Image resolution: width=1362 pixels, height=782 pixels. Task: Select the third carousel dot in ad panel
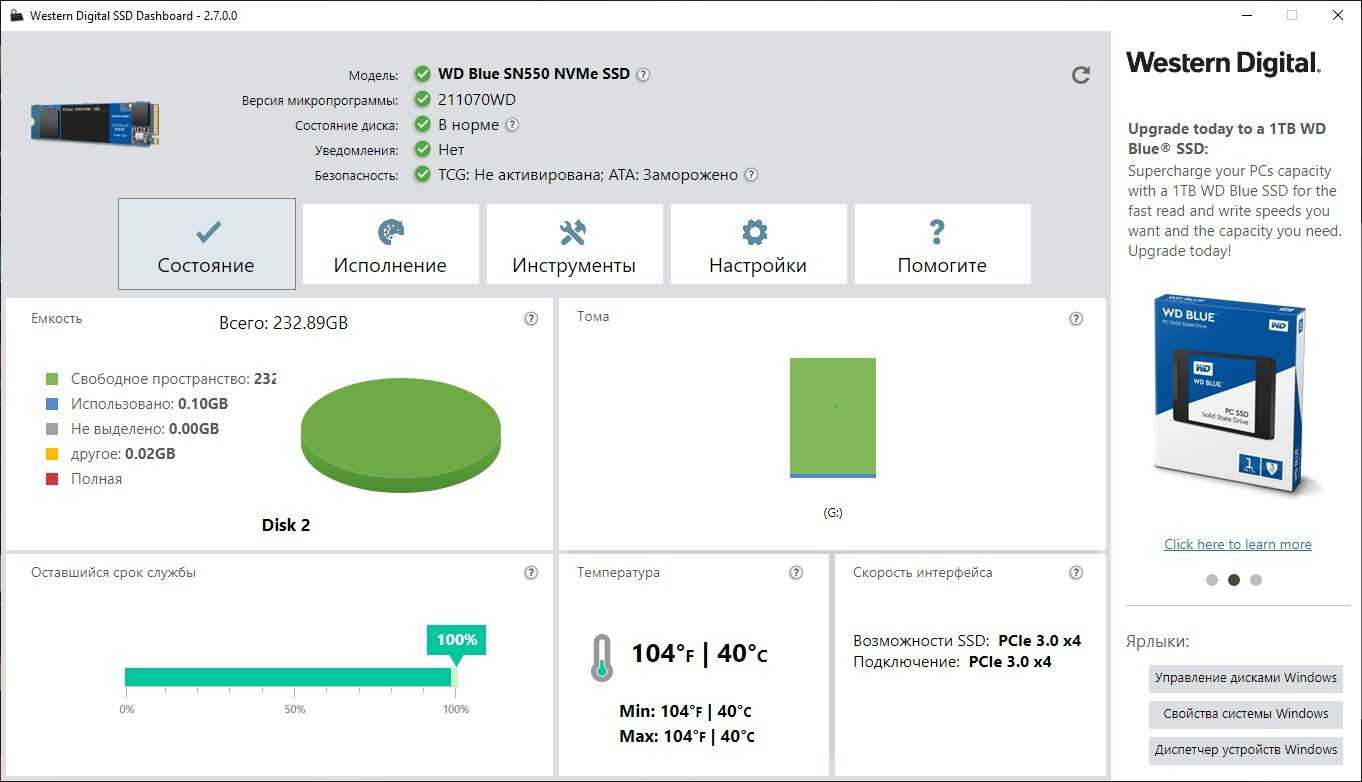pyautogui.click(x=1256, y=580)
